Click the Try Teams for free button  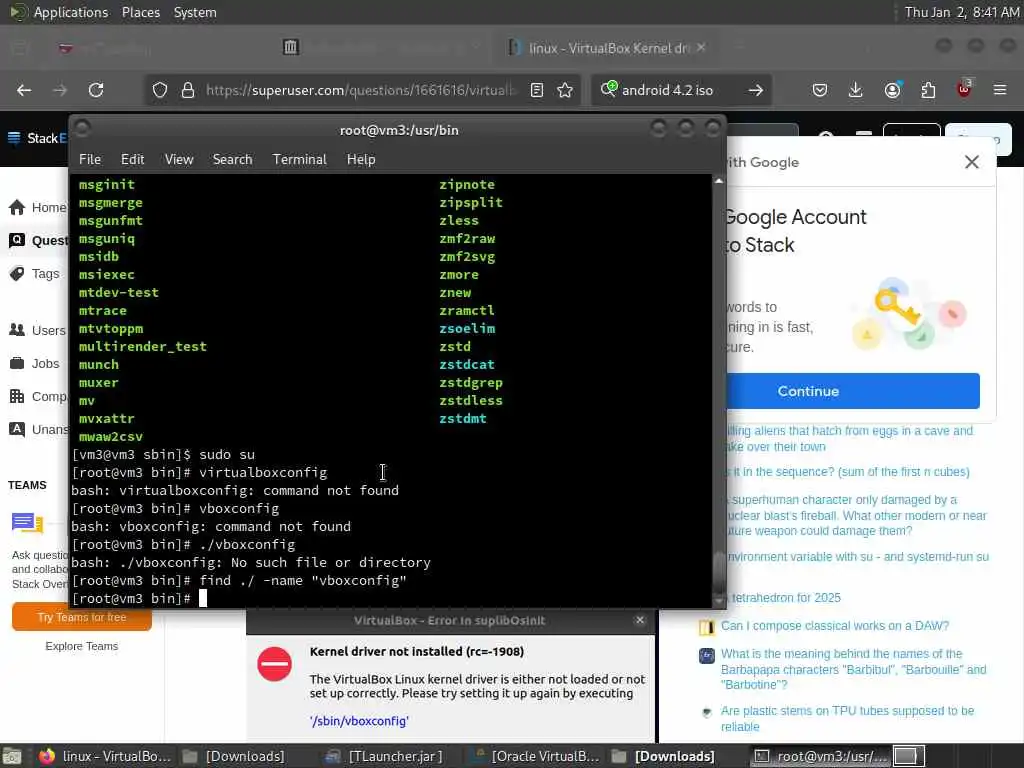tap(82, 617)
